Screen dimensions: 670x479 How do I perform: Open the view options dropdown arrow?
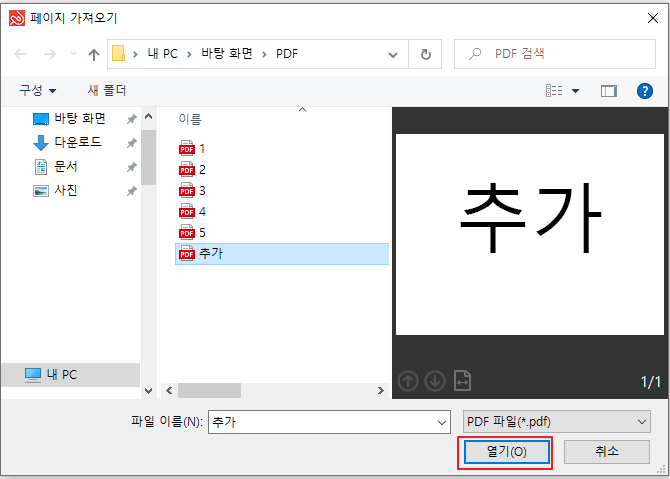(x=576, y=91)
